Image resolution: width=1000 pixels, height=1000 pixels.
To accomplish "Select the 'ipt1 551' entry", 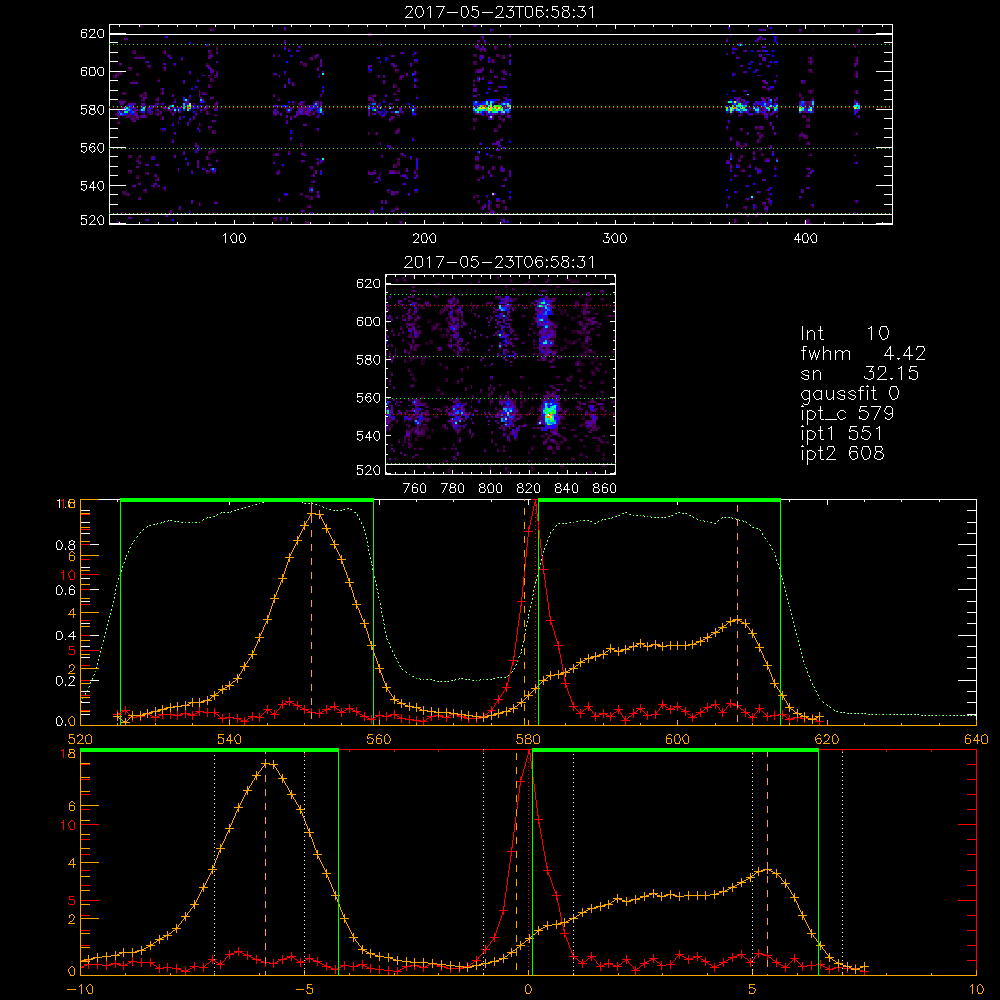I will click(842, 433).
